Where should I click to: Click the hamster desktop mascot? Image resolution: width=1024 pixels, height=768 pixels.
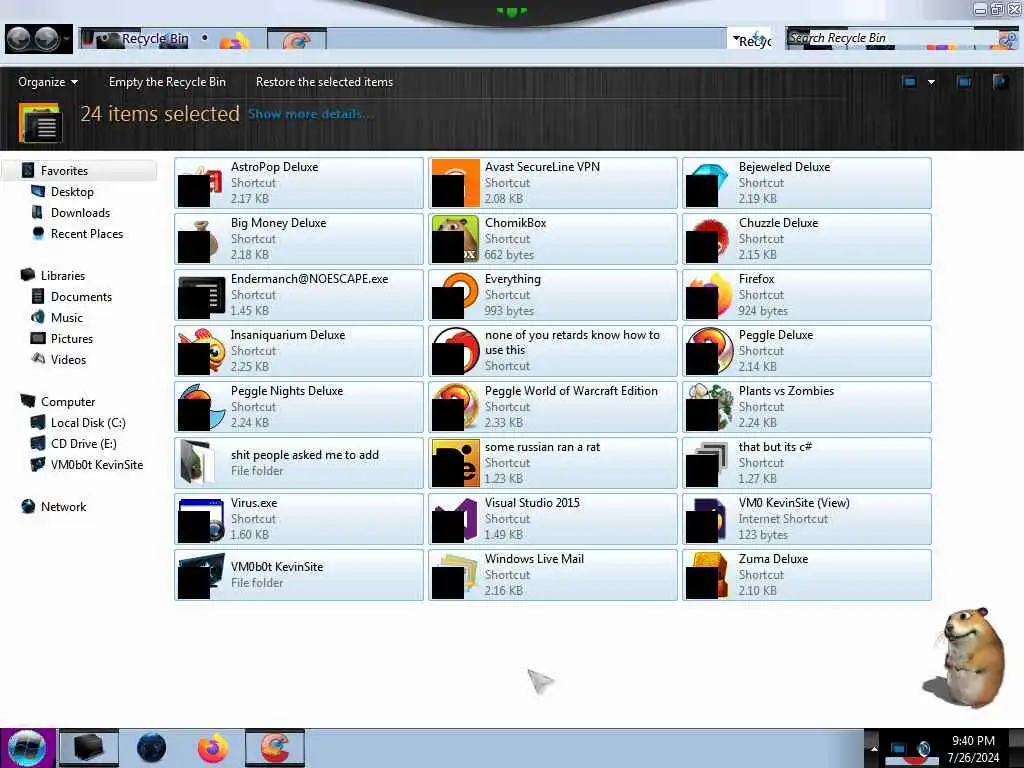[x=967, y=658]
